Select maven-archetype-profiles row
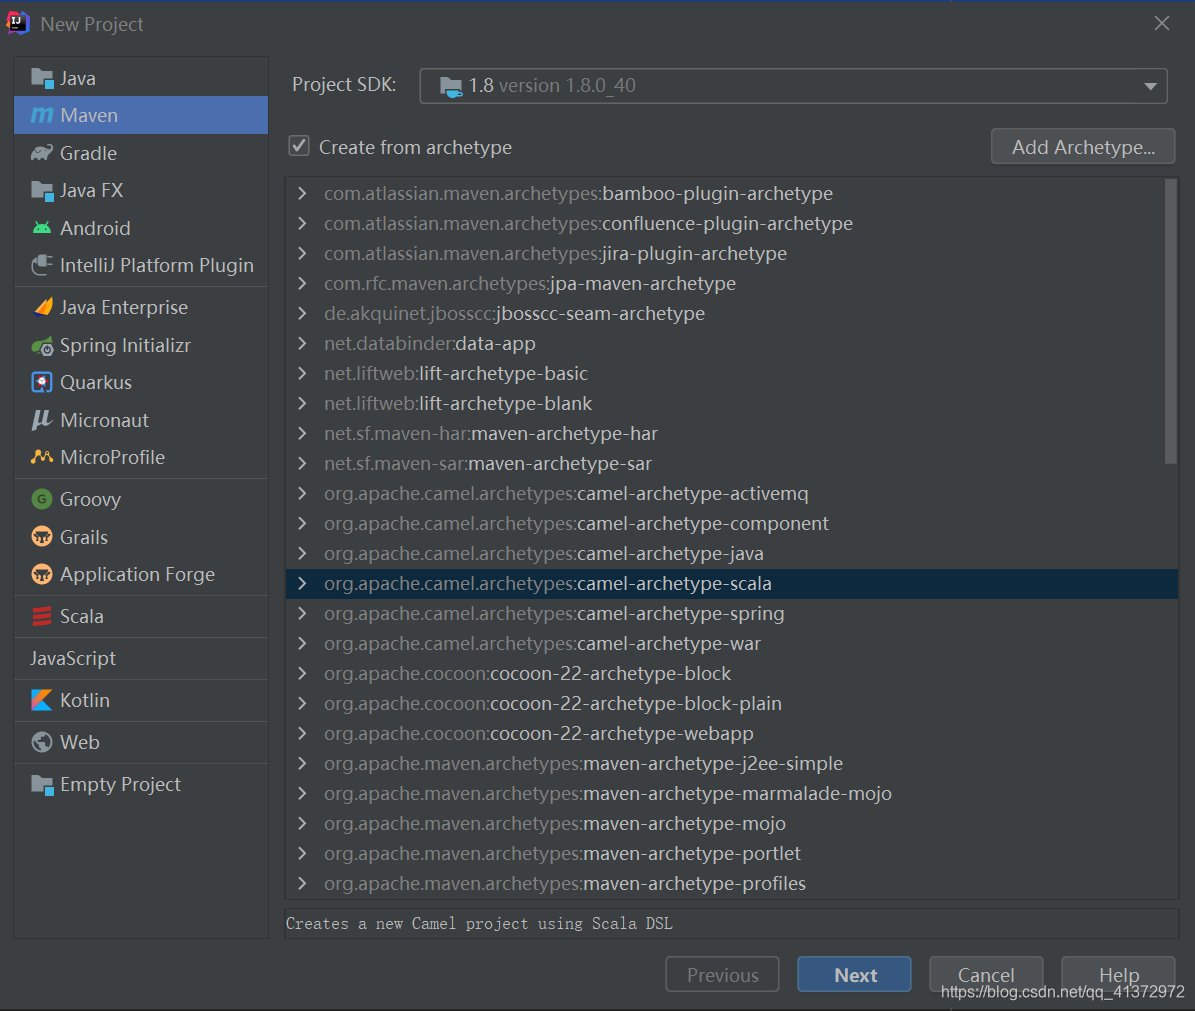Viewport: 1195px width, 1011px height. (732, 884)
